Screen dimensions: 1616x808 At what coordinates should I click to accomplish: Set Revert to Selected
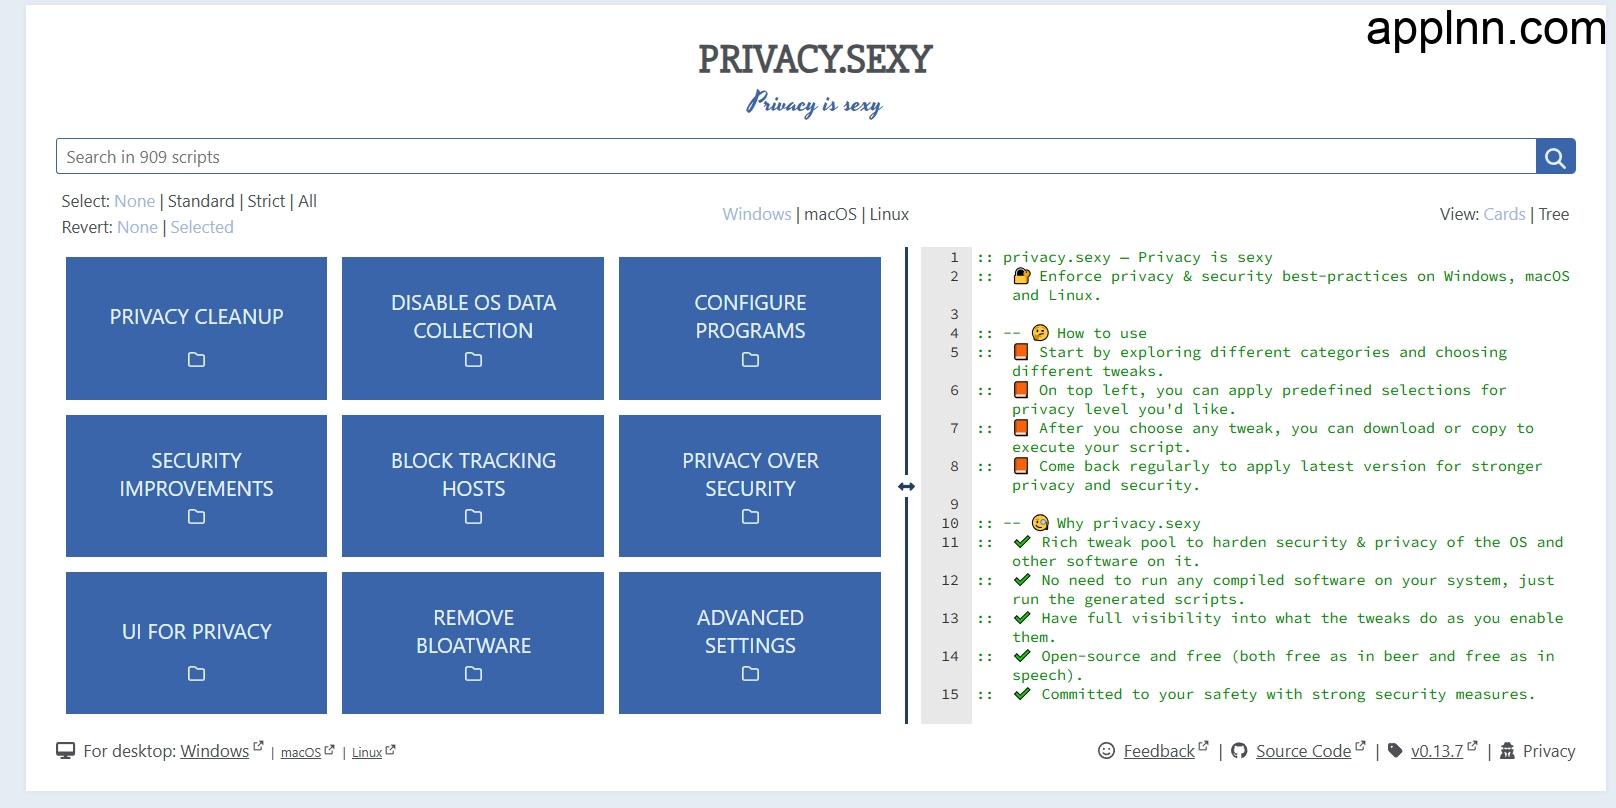pos(202,227)
